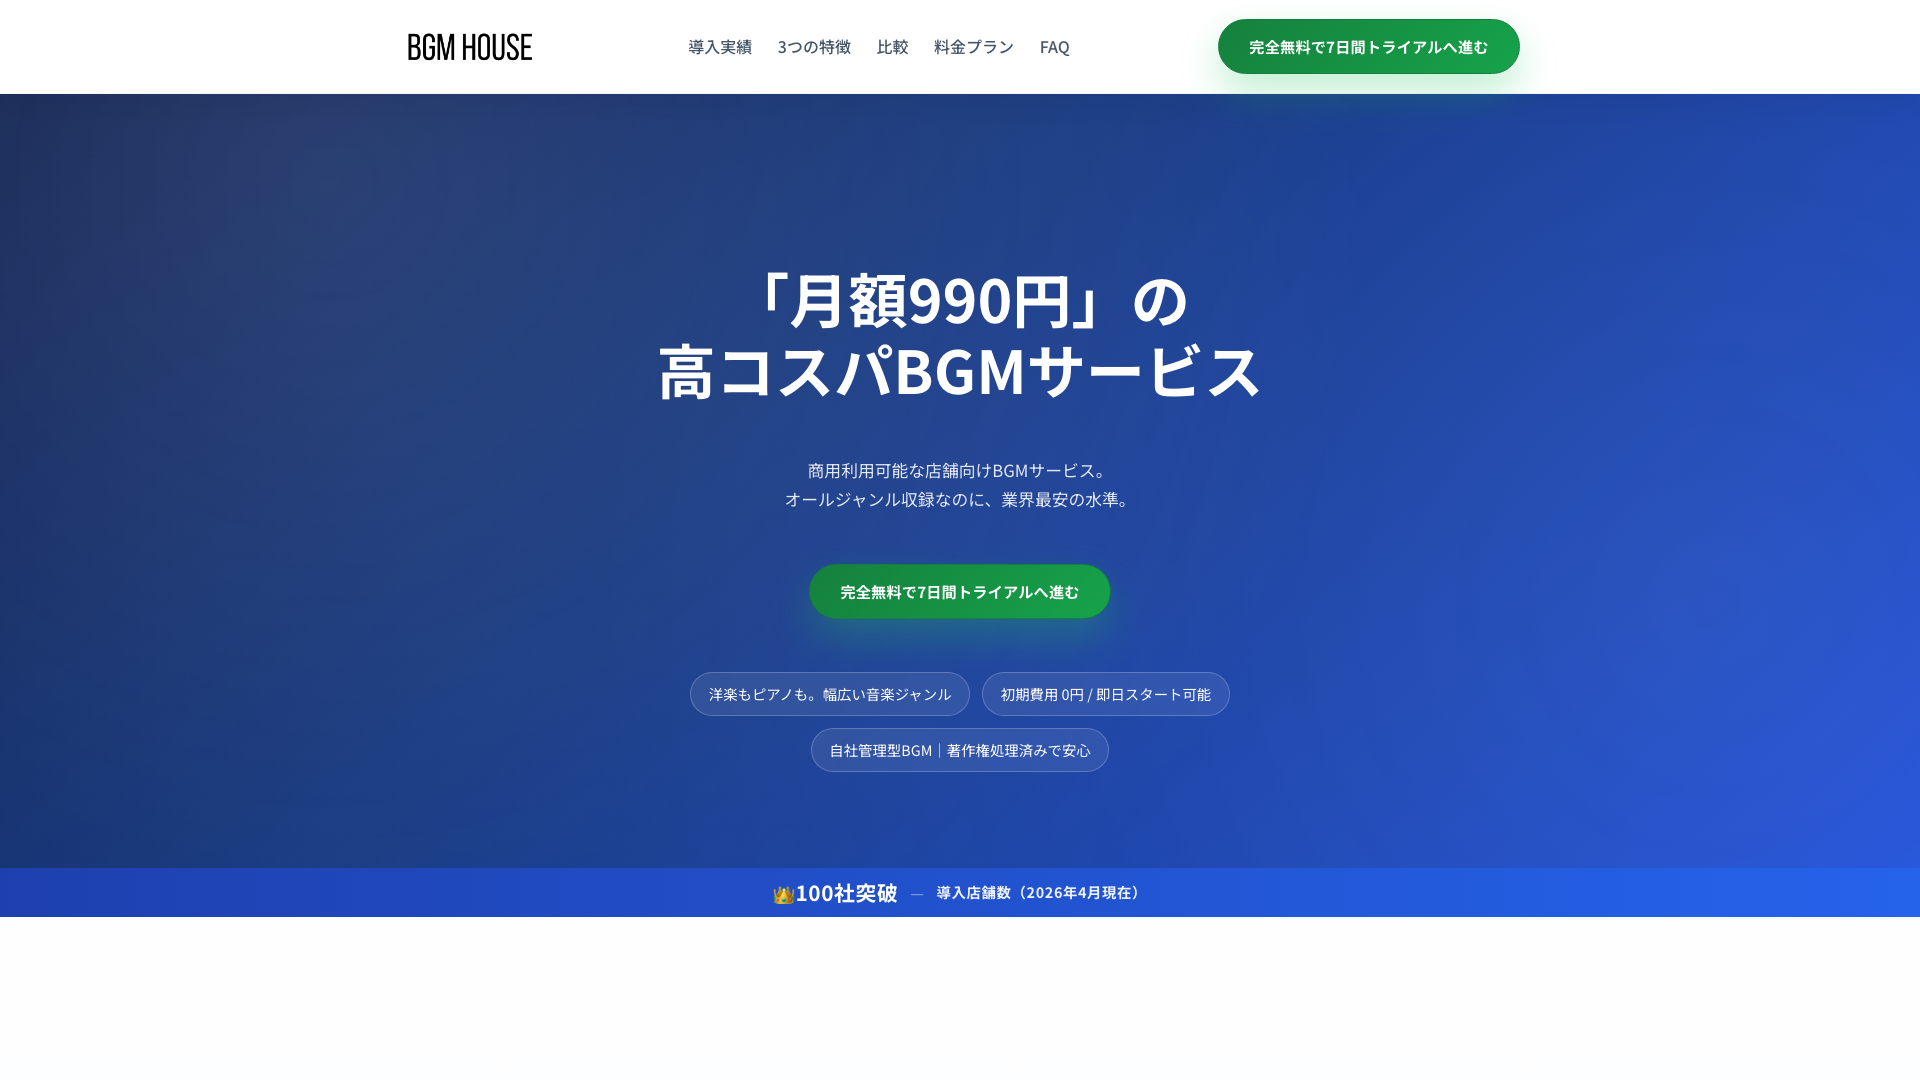This screenshot has width=1920, height=1080.
Task: Click the 高コスパBGMサービス headline line
Action: pos(959,373)
